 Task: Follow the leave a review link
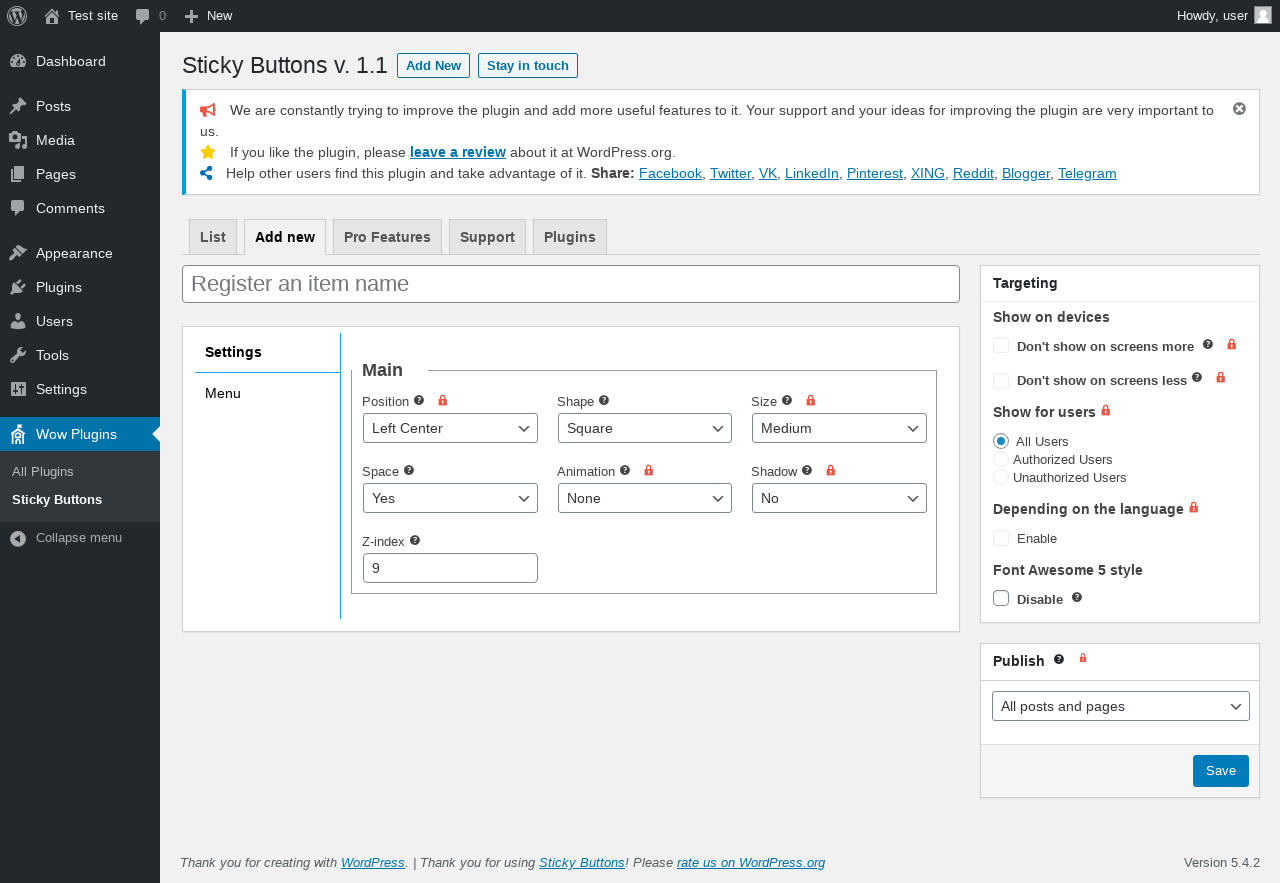pos(458,152)
